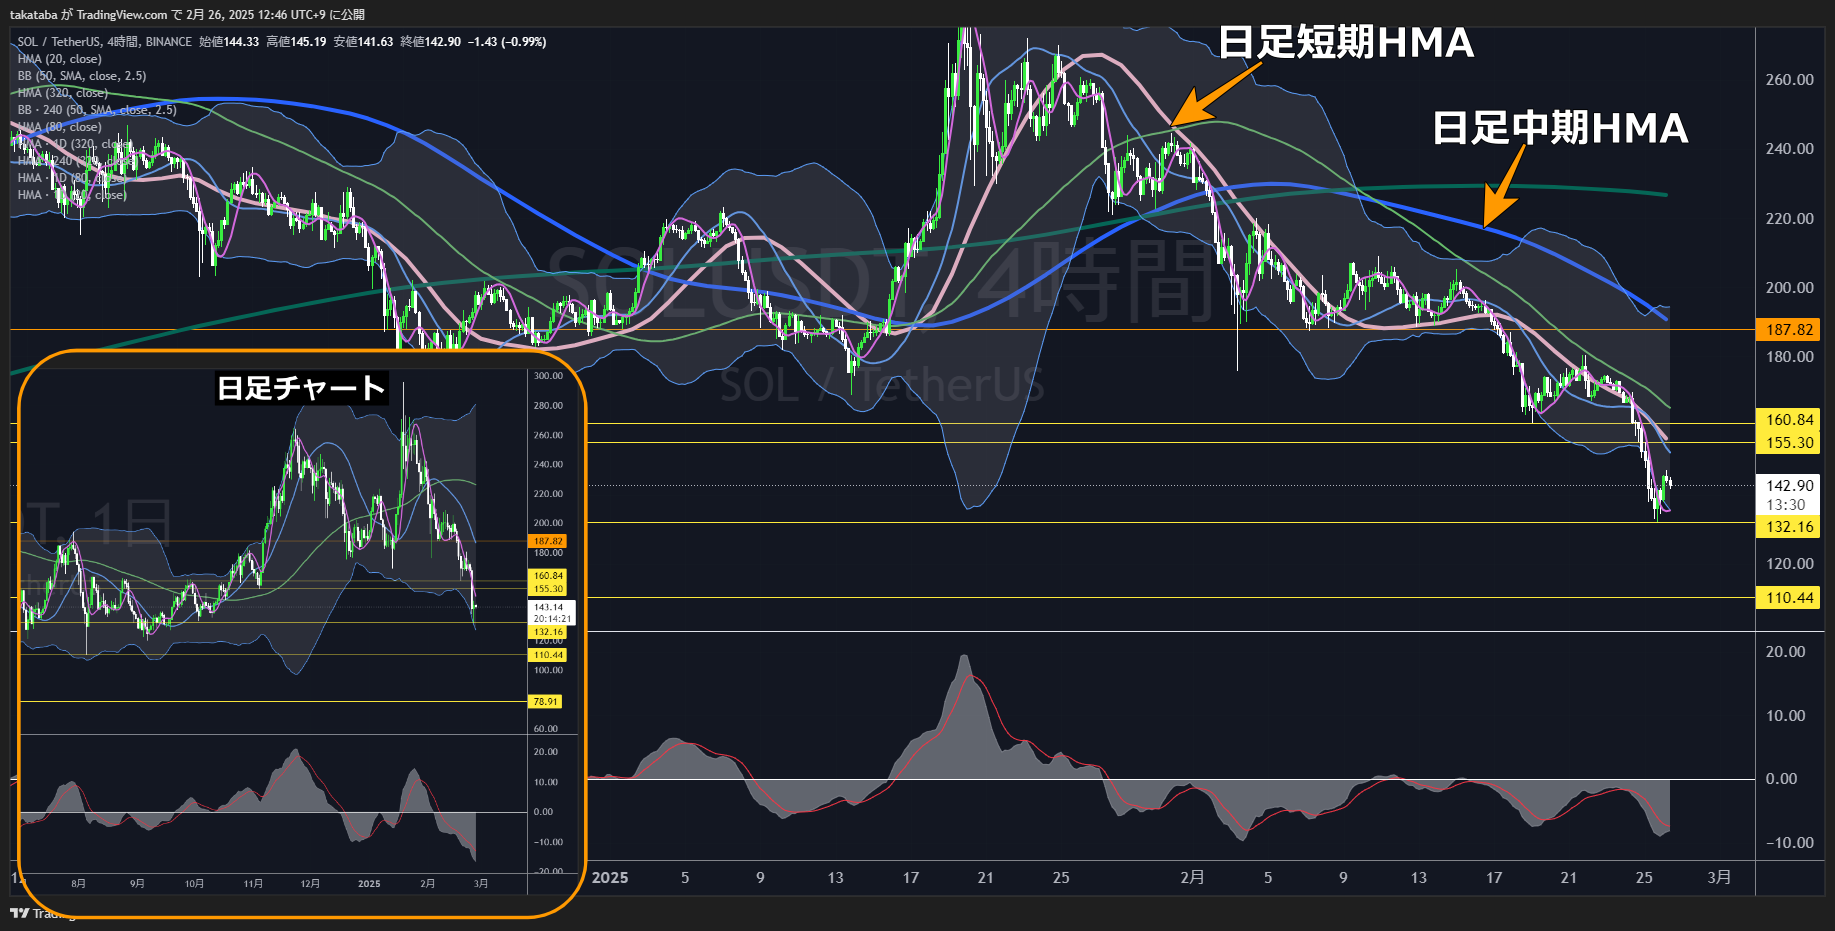Click the 日足中期HMA annotation text
Image resolution: width=1835 pixels, height=931 pixels.
click(1560, 128)
